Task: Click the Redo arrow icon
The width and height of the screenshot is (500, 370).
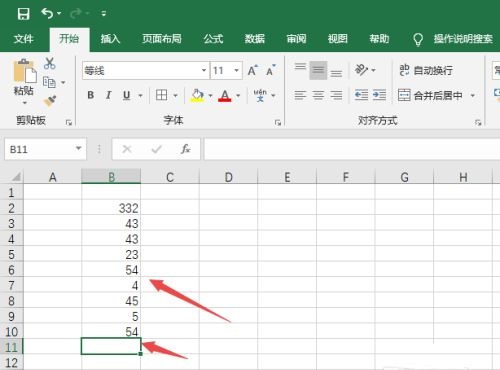Action: (76, 13)
